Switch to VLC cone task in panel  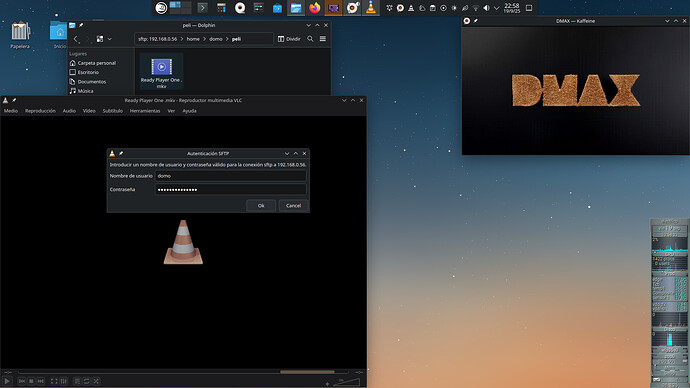pos(371,7)
